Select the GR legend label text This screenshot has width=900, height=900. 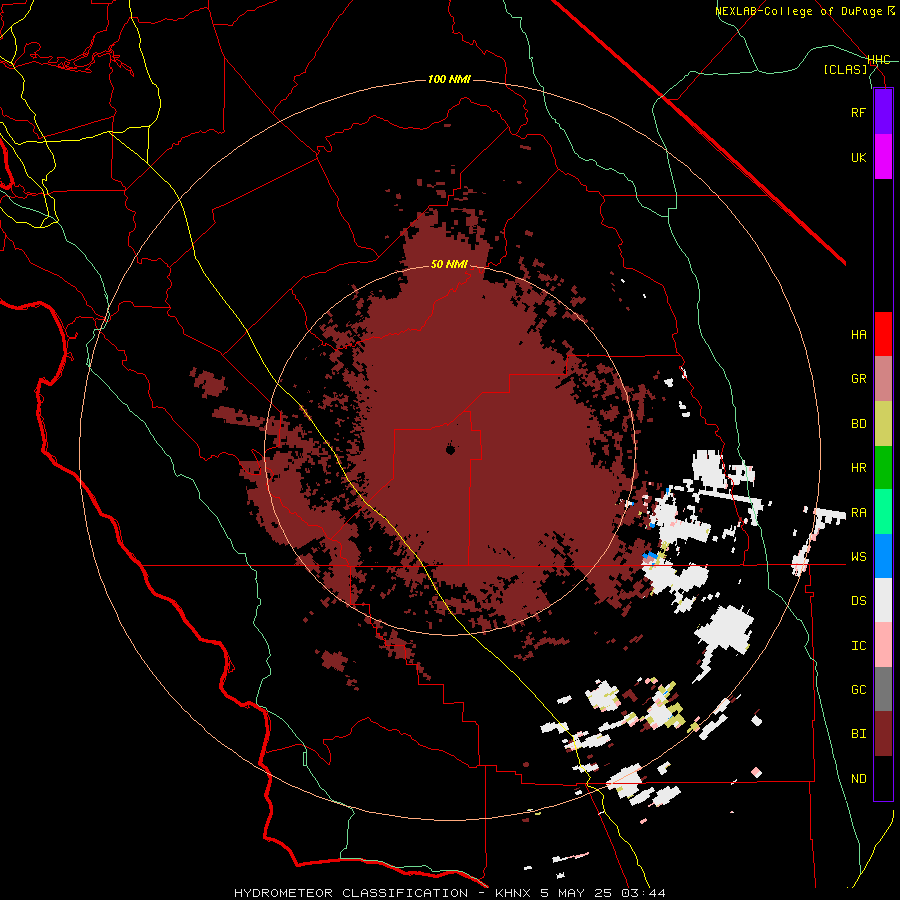(x=858, y=379)
